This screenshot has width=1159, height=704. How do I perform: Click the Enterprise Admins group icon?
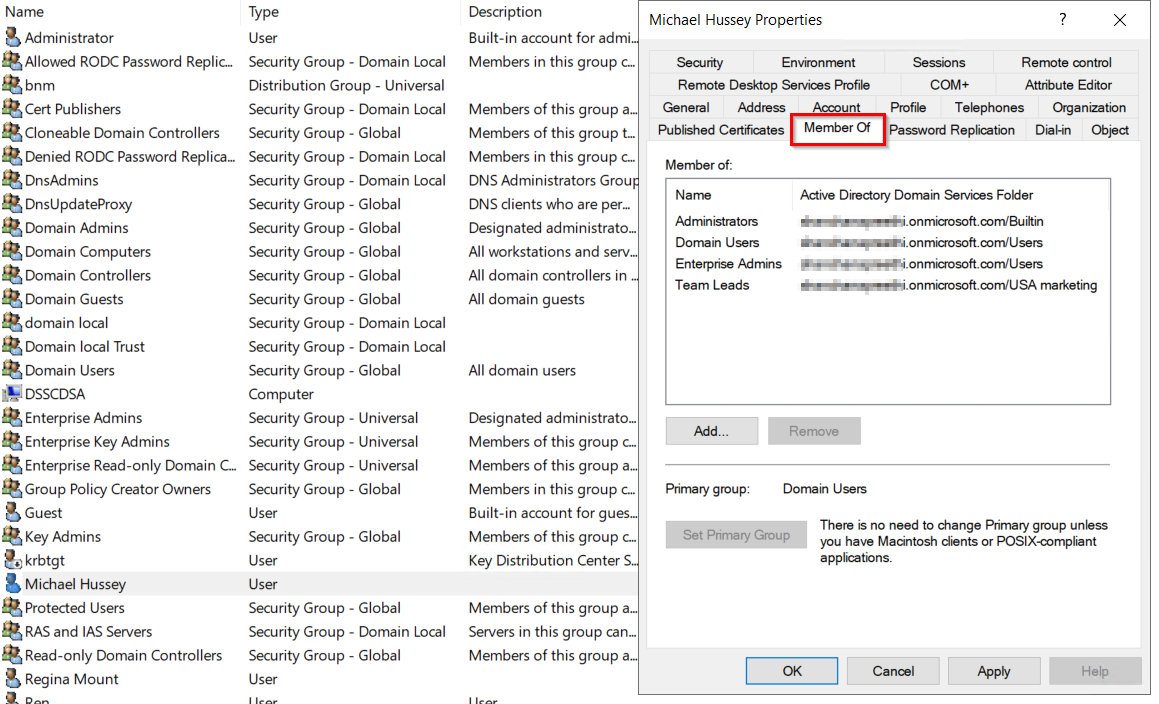(x=12, y=417)
